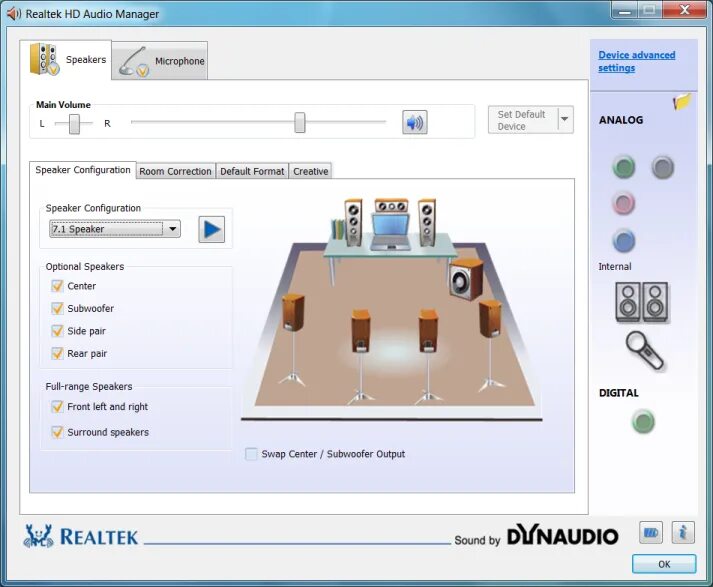Screen dimensions: 713x587
Task: Click the Dynaudio logo
Action: pyautogui.click(x=562, y=535)
